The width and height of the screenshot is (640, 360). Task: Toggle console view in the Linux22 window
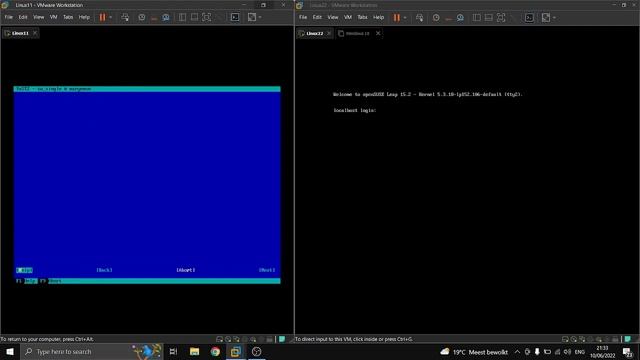tap(529, 18)
